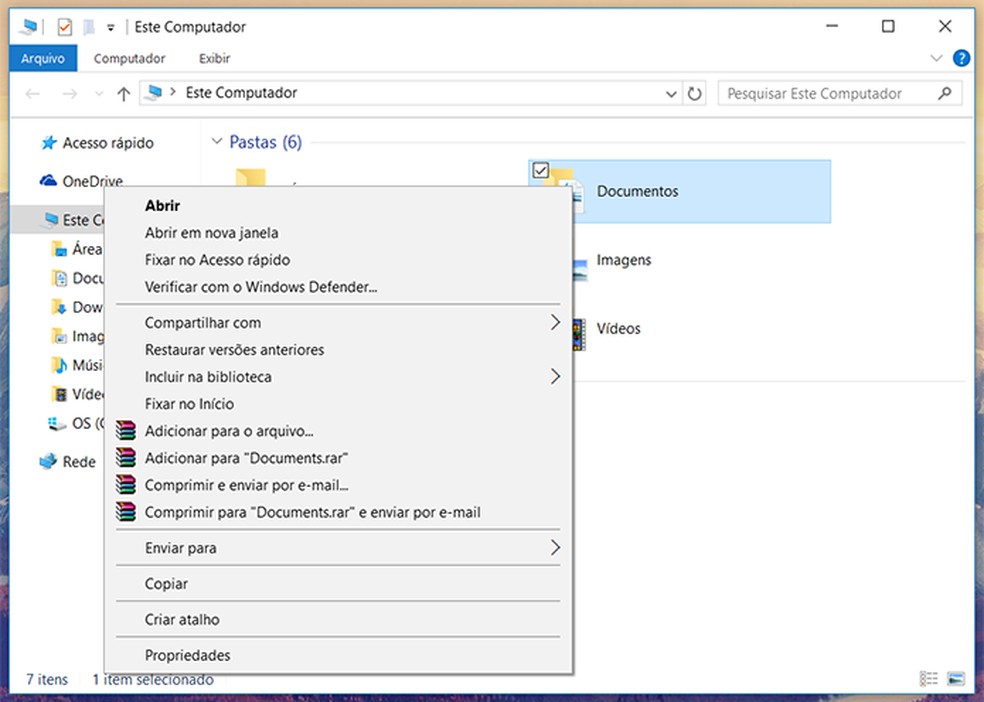Click the address bar refresh control
Viewport: 984px width, 702px height.
click(695, 92)
